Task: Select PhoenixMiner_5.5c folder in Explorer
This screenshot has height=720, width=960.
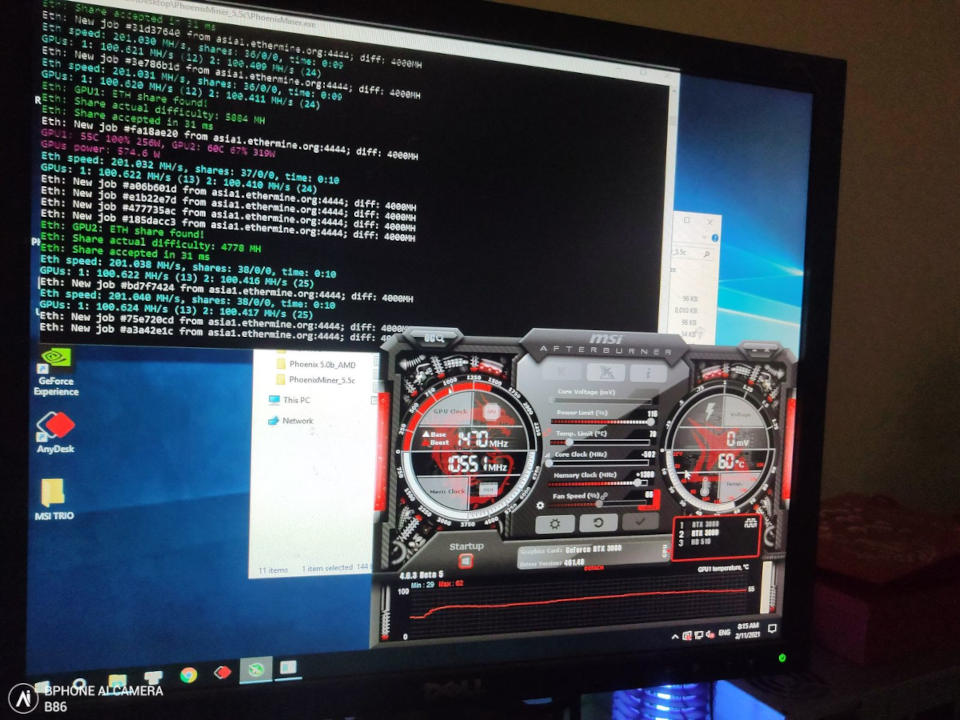Action: (316, 380)
